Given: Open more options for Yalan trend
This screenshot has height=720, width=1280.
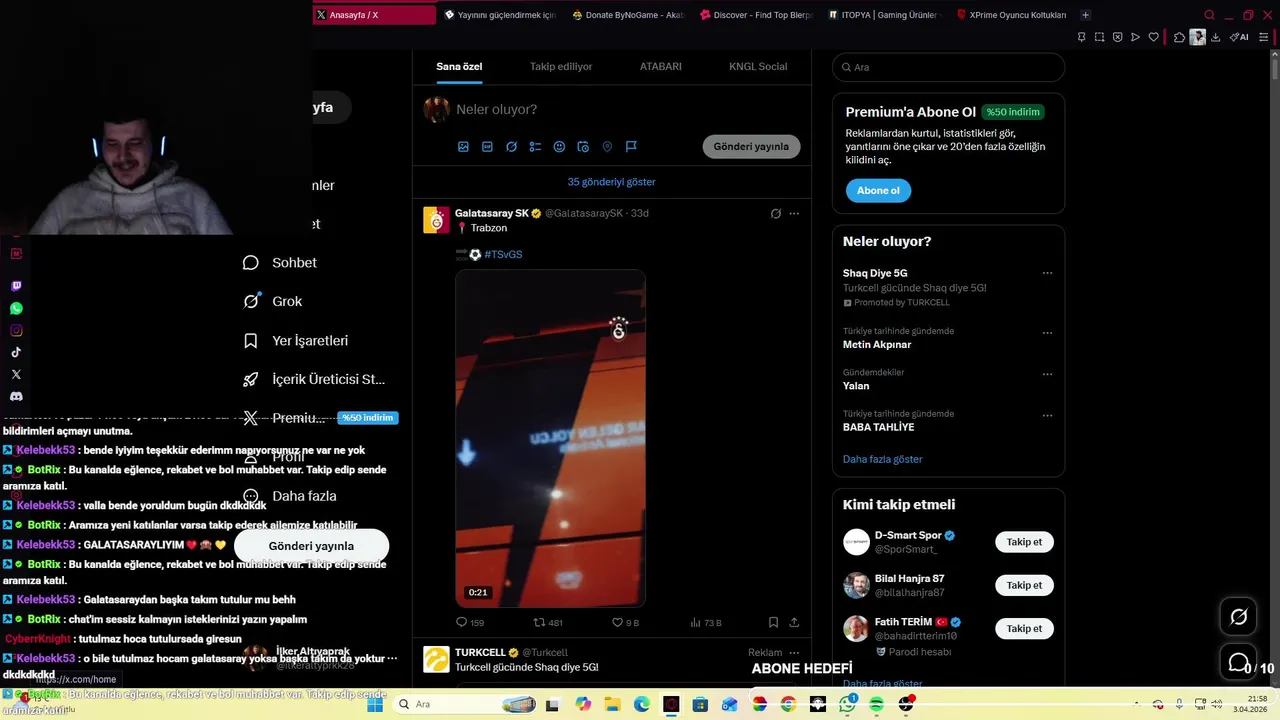Looking at the screenshot, I should click(x=1047, y=374).
